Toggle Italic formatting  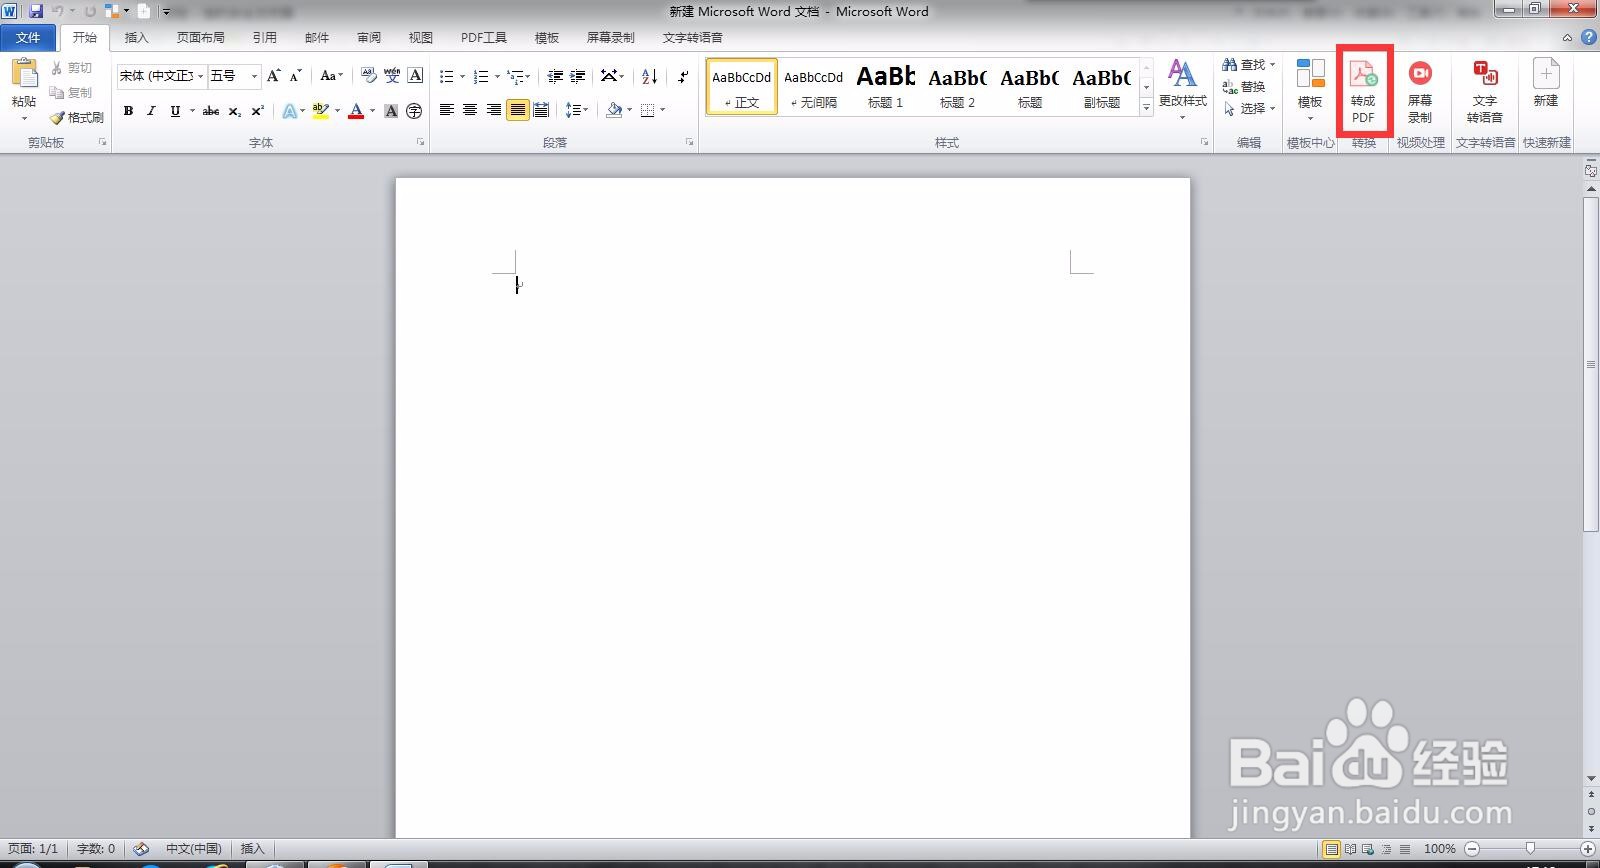pos(151,111)
